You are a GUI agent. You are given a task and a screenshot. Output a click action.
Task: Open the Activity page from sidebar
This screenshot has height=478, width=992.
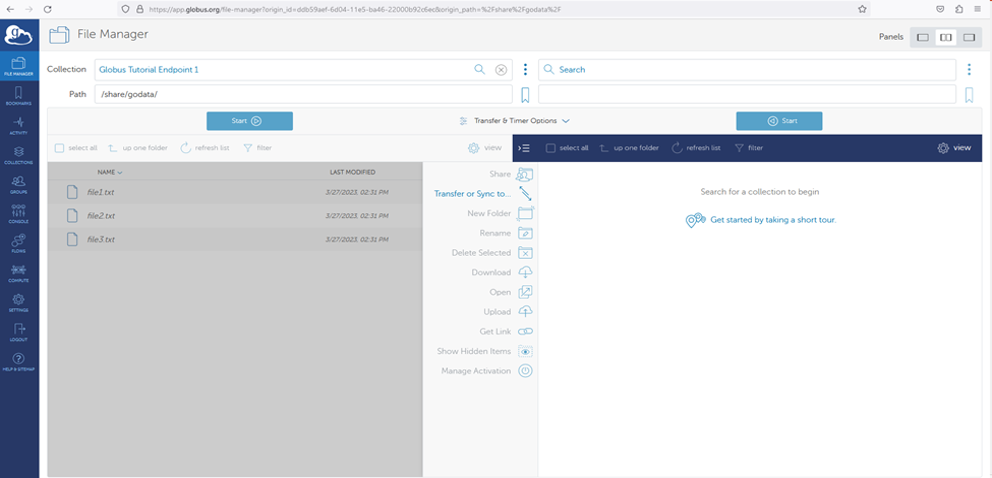click(x=19, y=124)
